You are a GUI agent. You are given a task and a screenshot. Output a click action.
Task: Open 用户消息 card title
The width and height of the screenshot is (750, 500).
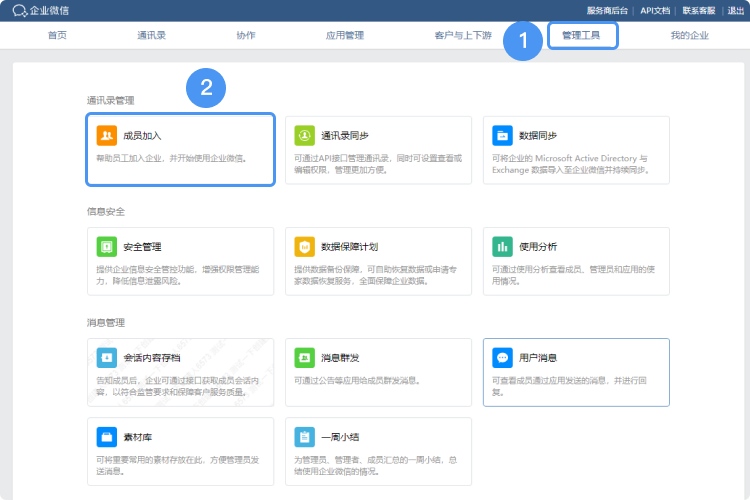pyautogui.click(x=538, y=358)
